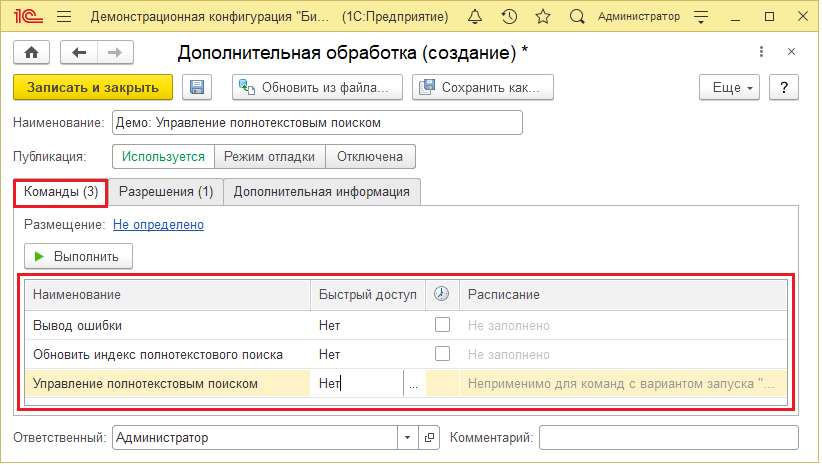Open service settings icon next to Администратор
Viewport: 822px width, 465px height.
point(701,17)
